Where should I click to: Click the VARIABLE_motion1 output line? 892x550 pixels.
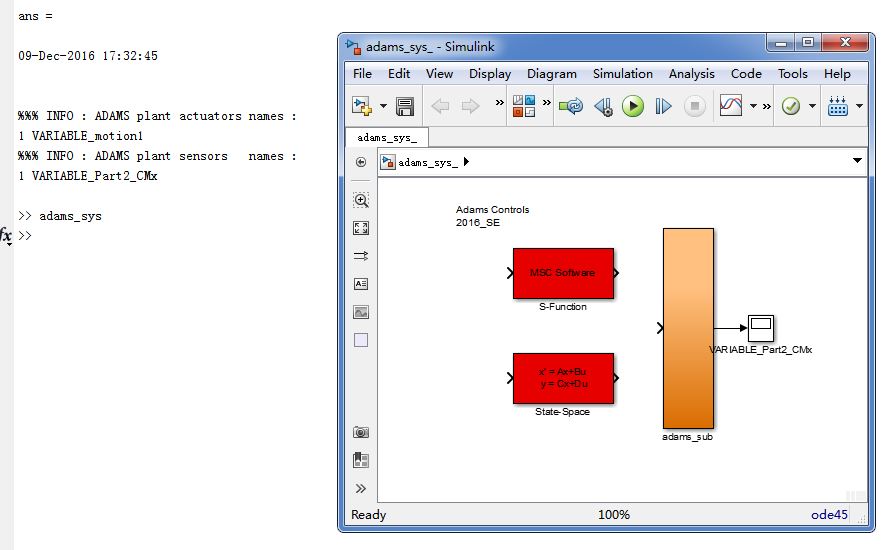point(80,136)
